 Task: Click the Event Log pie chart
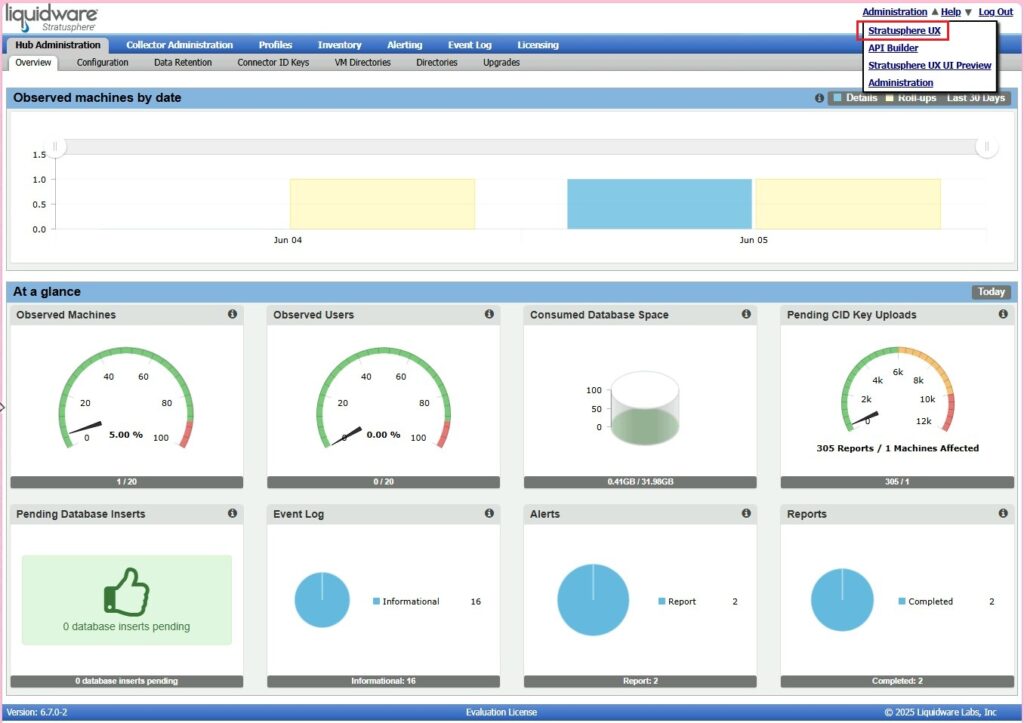[x=322, y=600]
